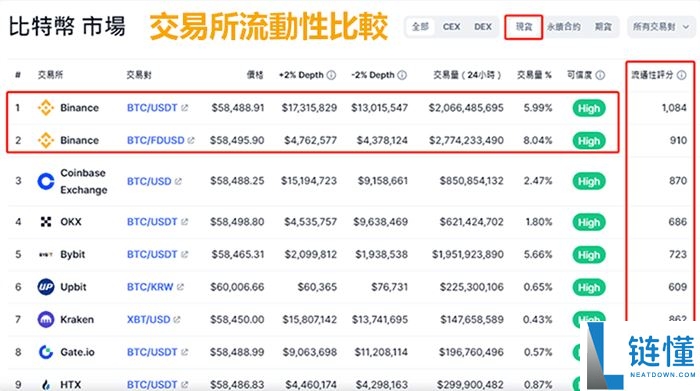Click the Binance logo in BTC/FDUSD row
The width and height of the screenshot is (700, 391).
(x=46, y=140)
